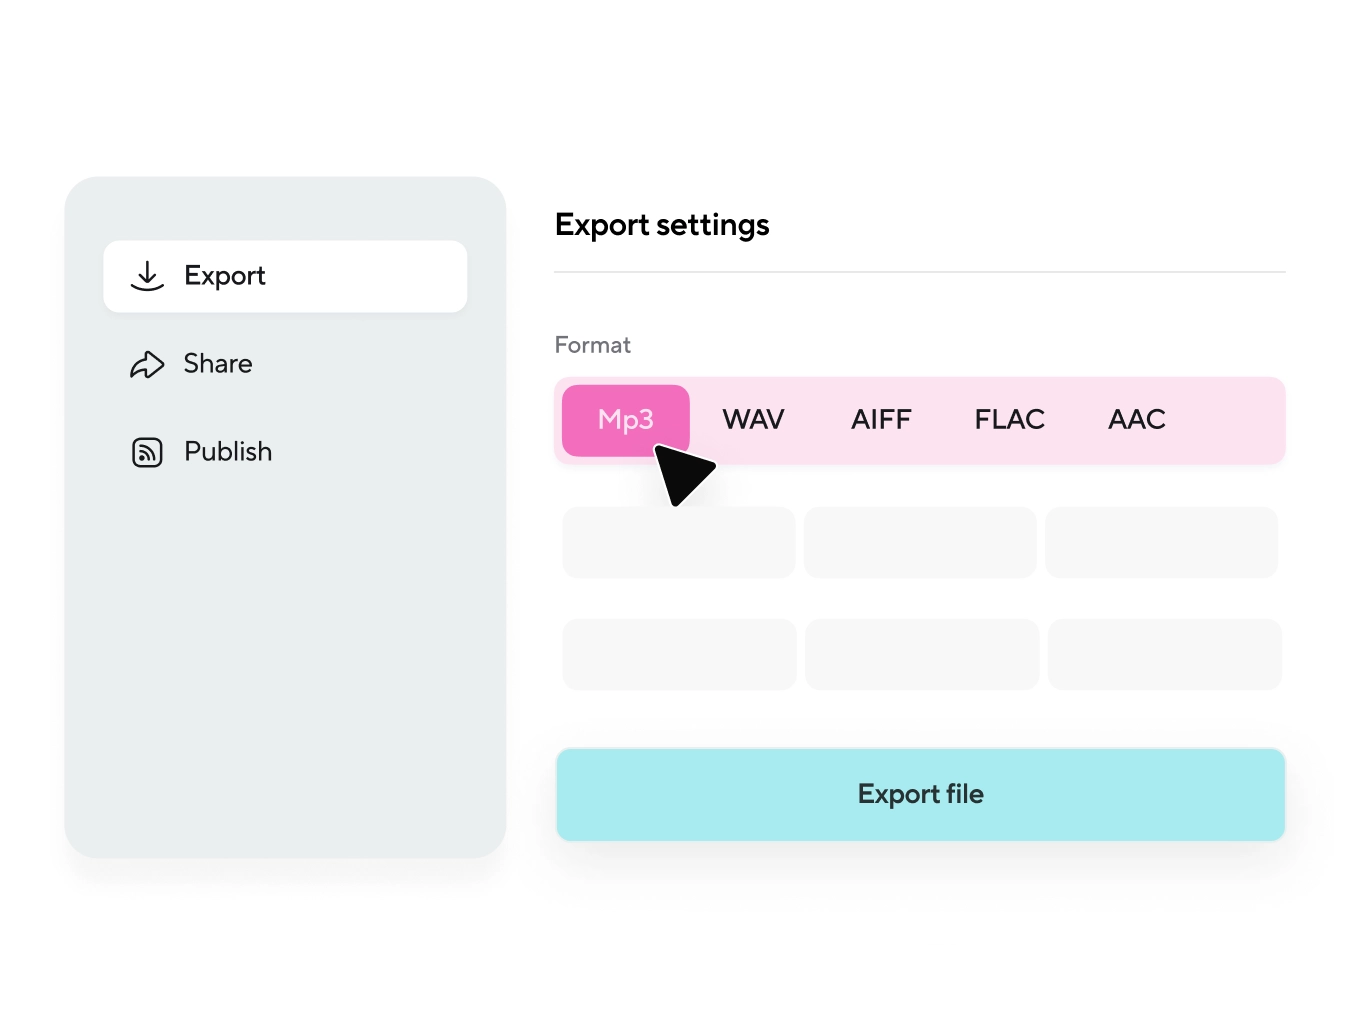1351x1030 pixels.
Task: Click the left placeholder box in upper row
Action: [678, 543]
